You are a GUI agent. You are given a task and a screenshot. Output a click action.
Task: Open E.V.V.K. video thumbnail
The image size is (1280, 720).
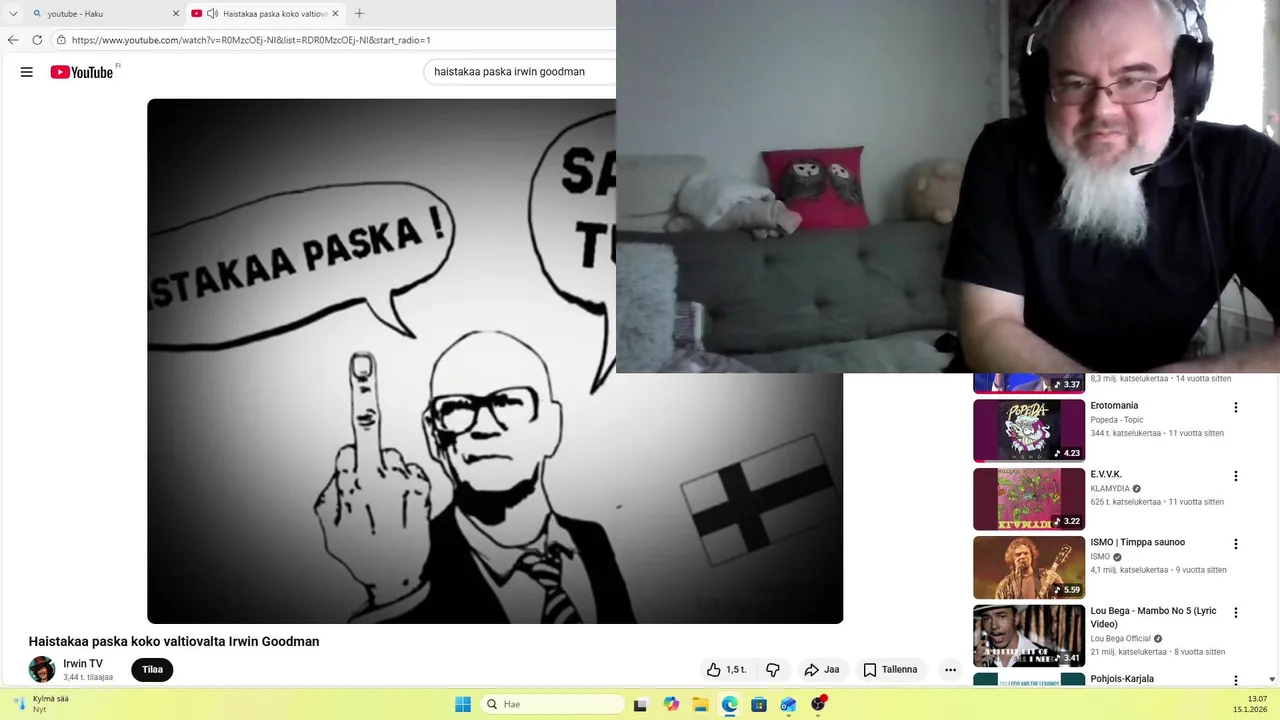1029,499
